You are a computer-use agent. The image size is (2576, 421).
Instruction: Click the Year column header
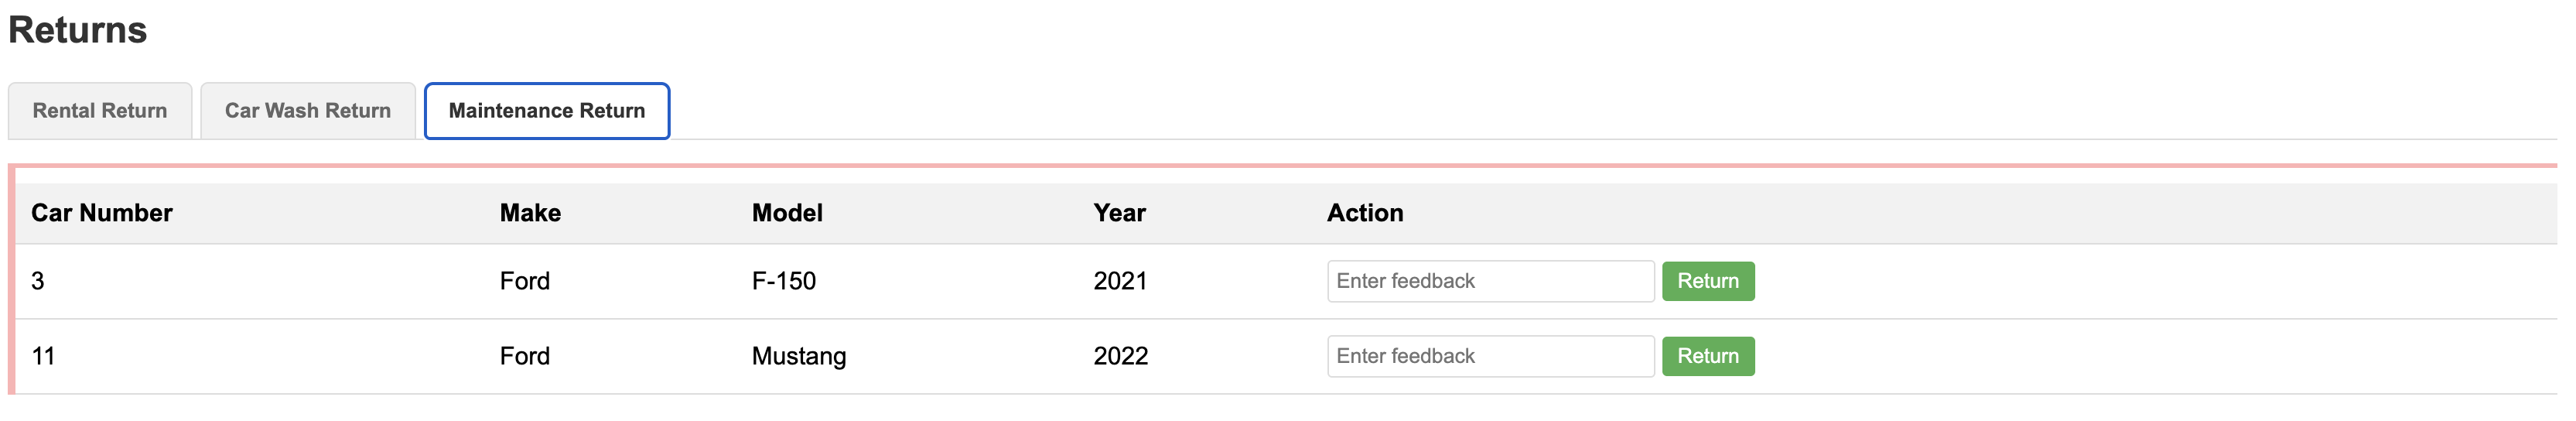pos(1119,213)
